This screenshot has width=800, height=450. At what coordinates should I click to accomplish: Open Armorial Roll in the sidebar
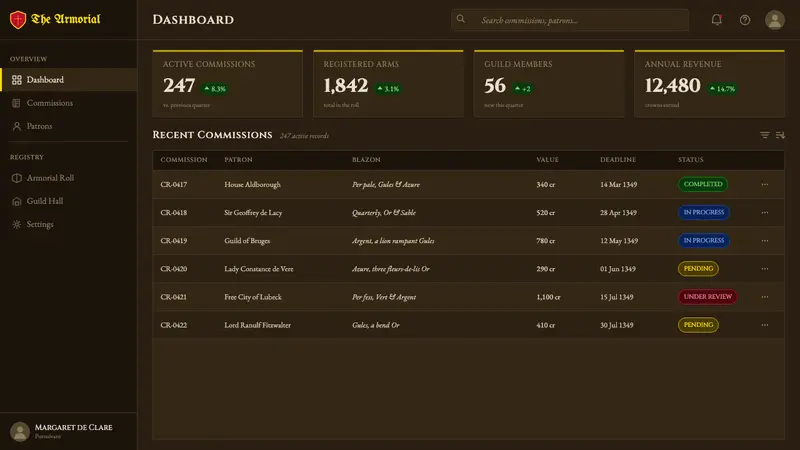tap(68, 178)
